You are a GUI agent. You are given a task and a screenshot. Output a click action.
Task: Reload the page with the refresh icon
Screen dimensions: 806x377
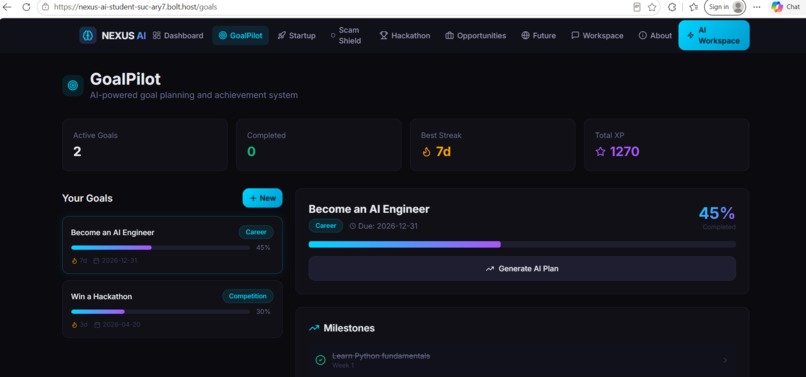(x=26, y=7)
